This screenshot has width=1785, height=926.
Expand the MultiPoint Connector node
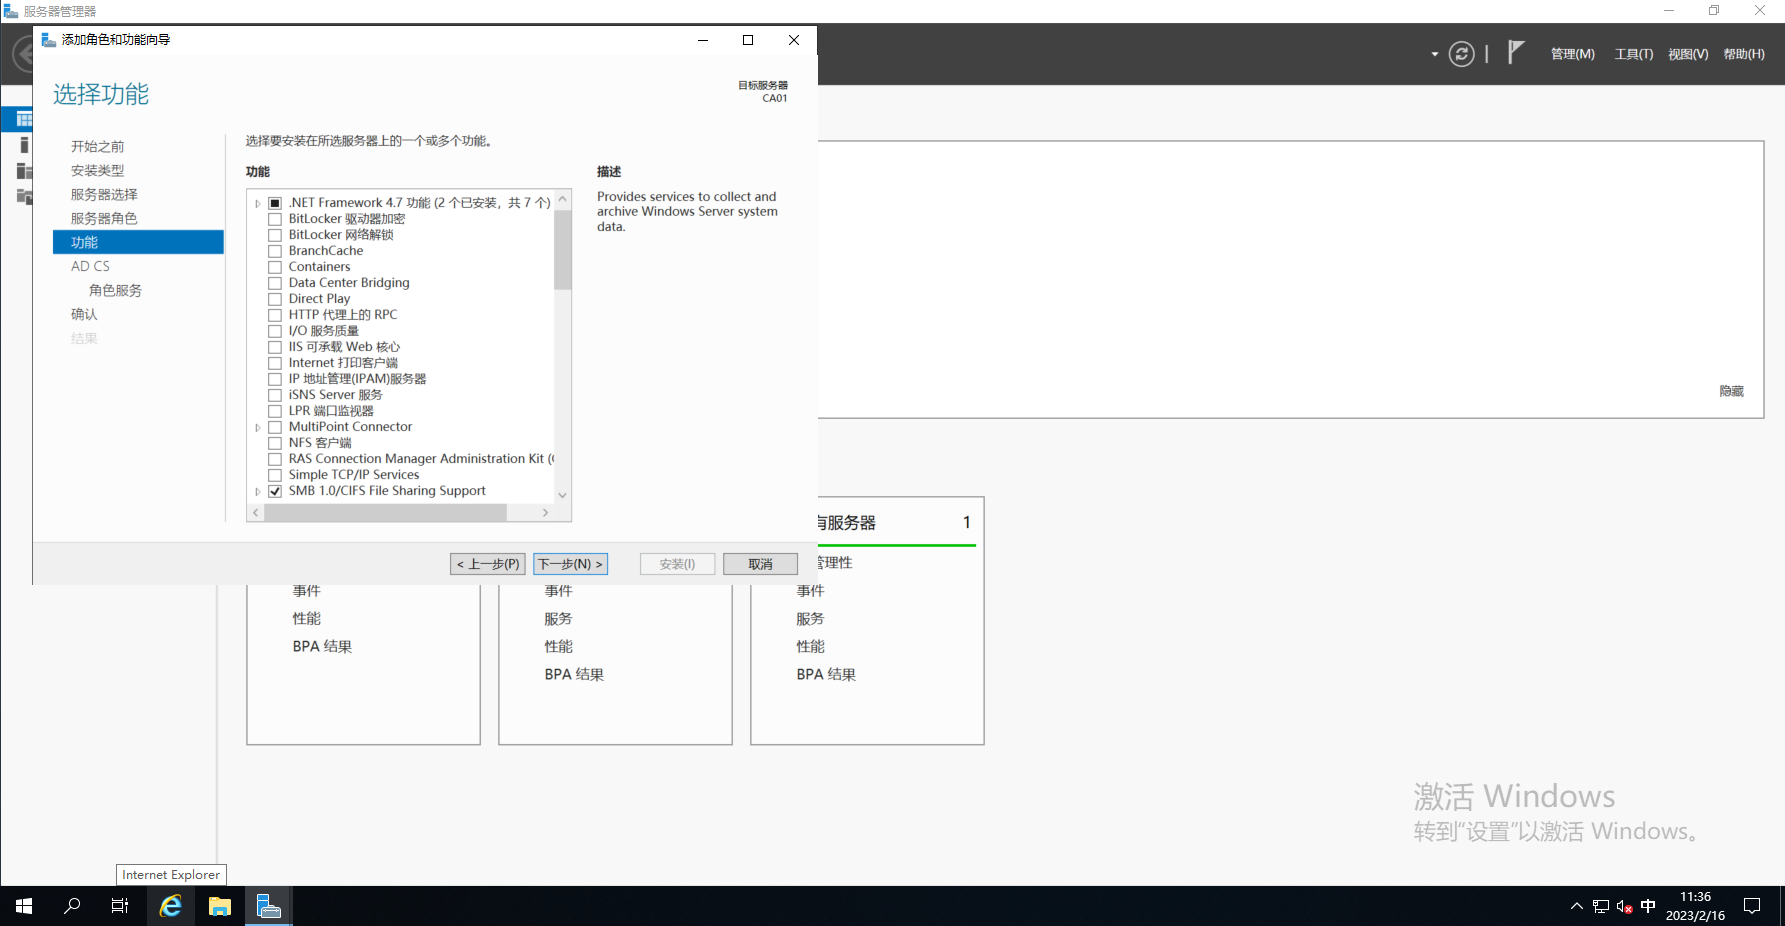(258, 427)
